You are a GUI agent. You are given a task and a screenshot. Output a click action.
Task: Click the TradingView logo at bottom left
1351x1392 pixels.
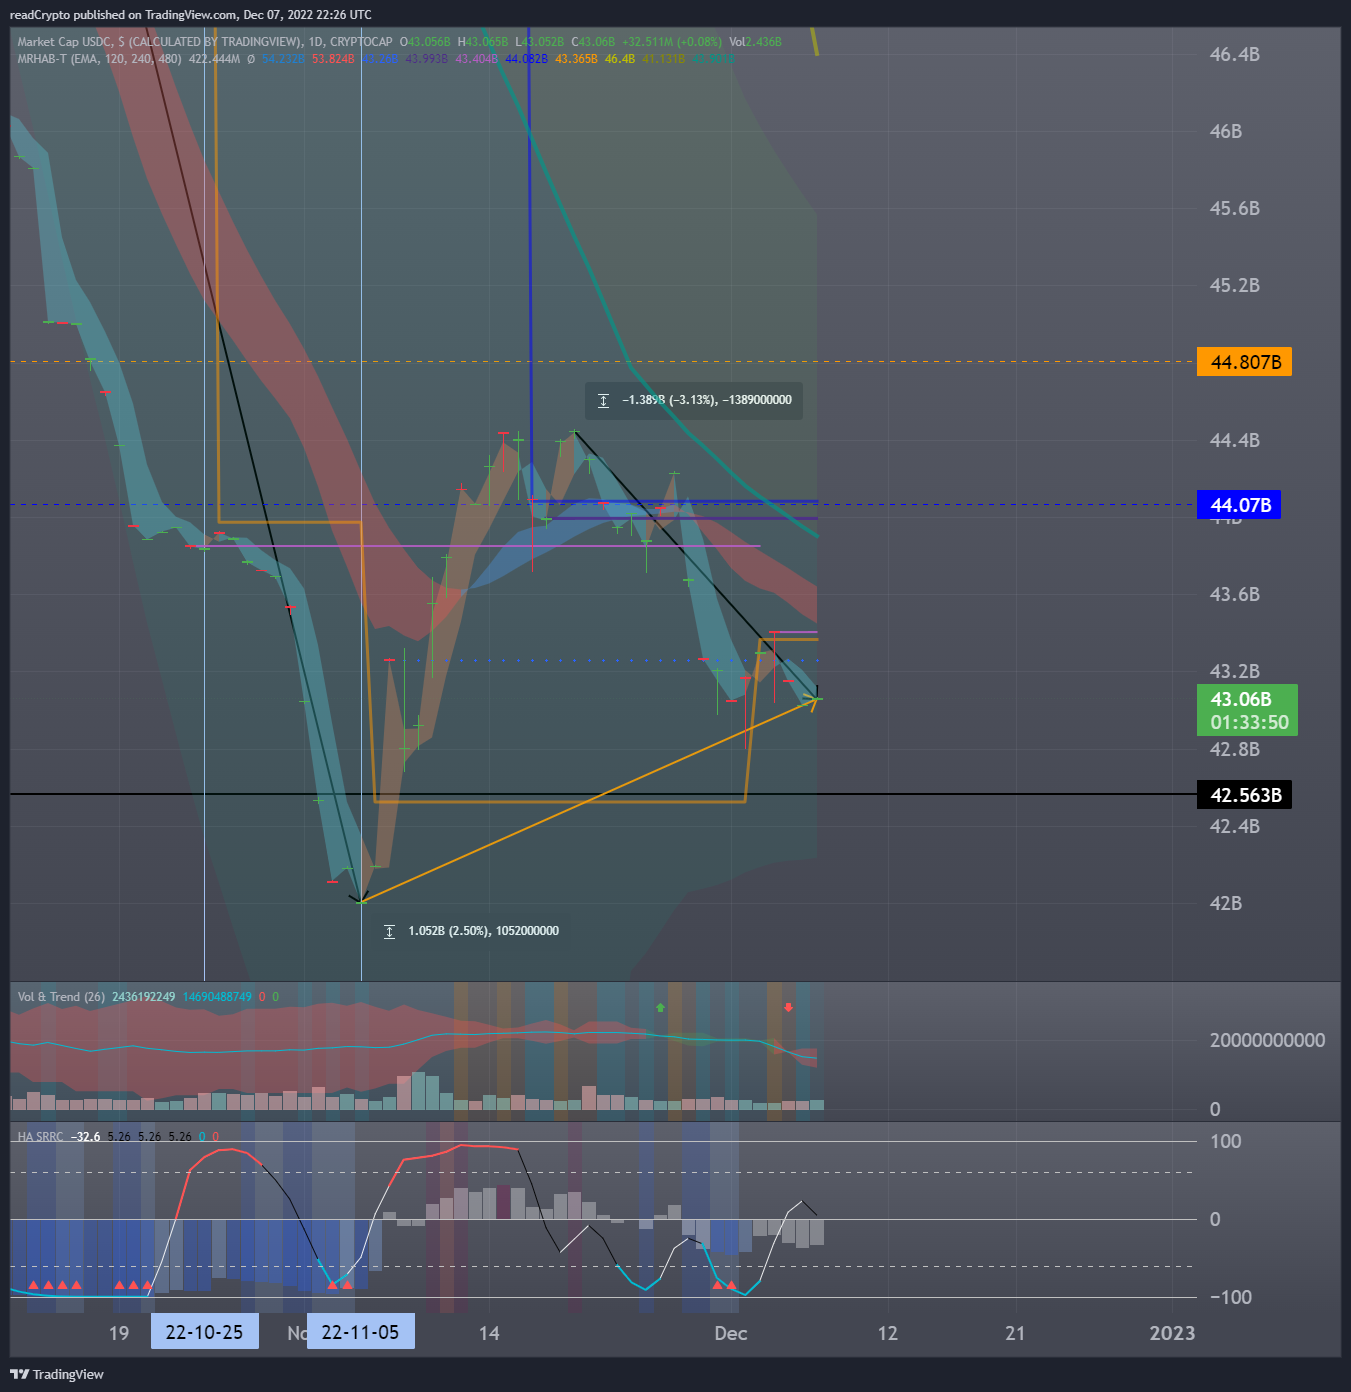[57, 1374]
